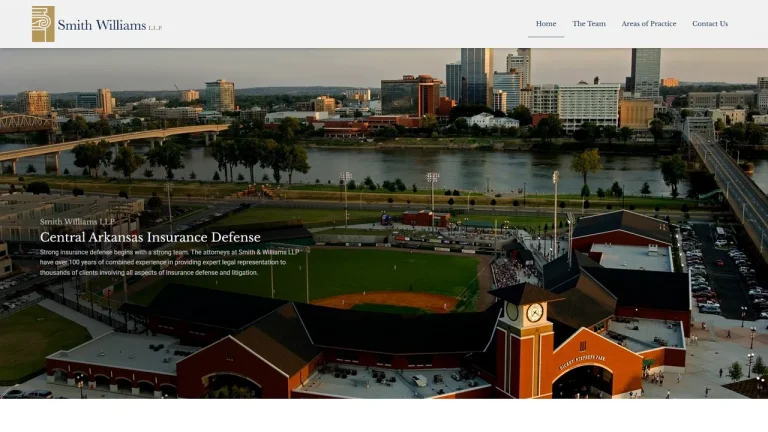The image size is (768, 432).
Task: Open the Areas of Practice page
Action: tap(648, 24)
